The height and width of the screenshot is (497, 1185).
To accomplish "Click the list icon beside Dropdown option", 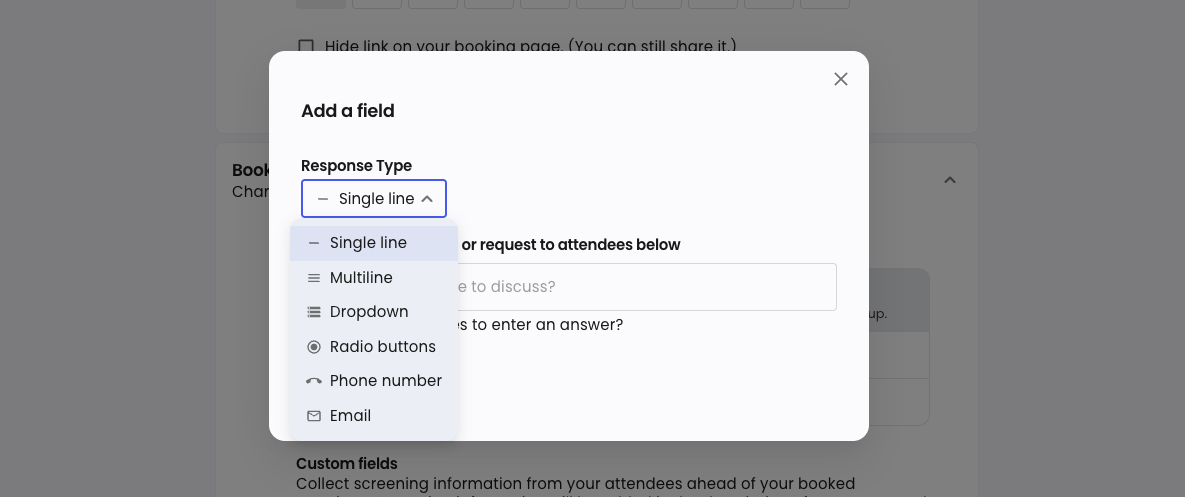I will pos(314,312).
